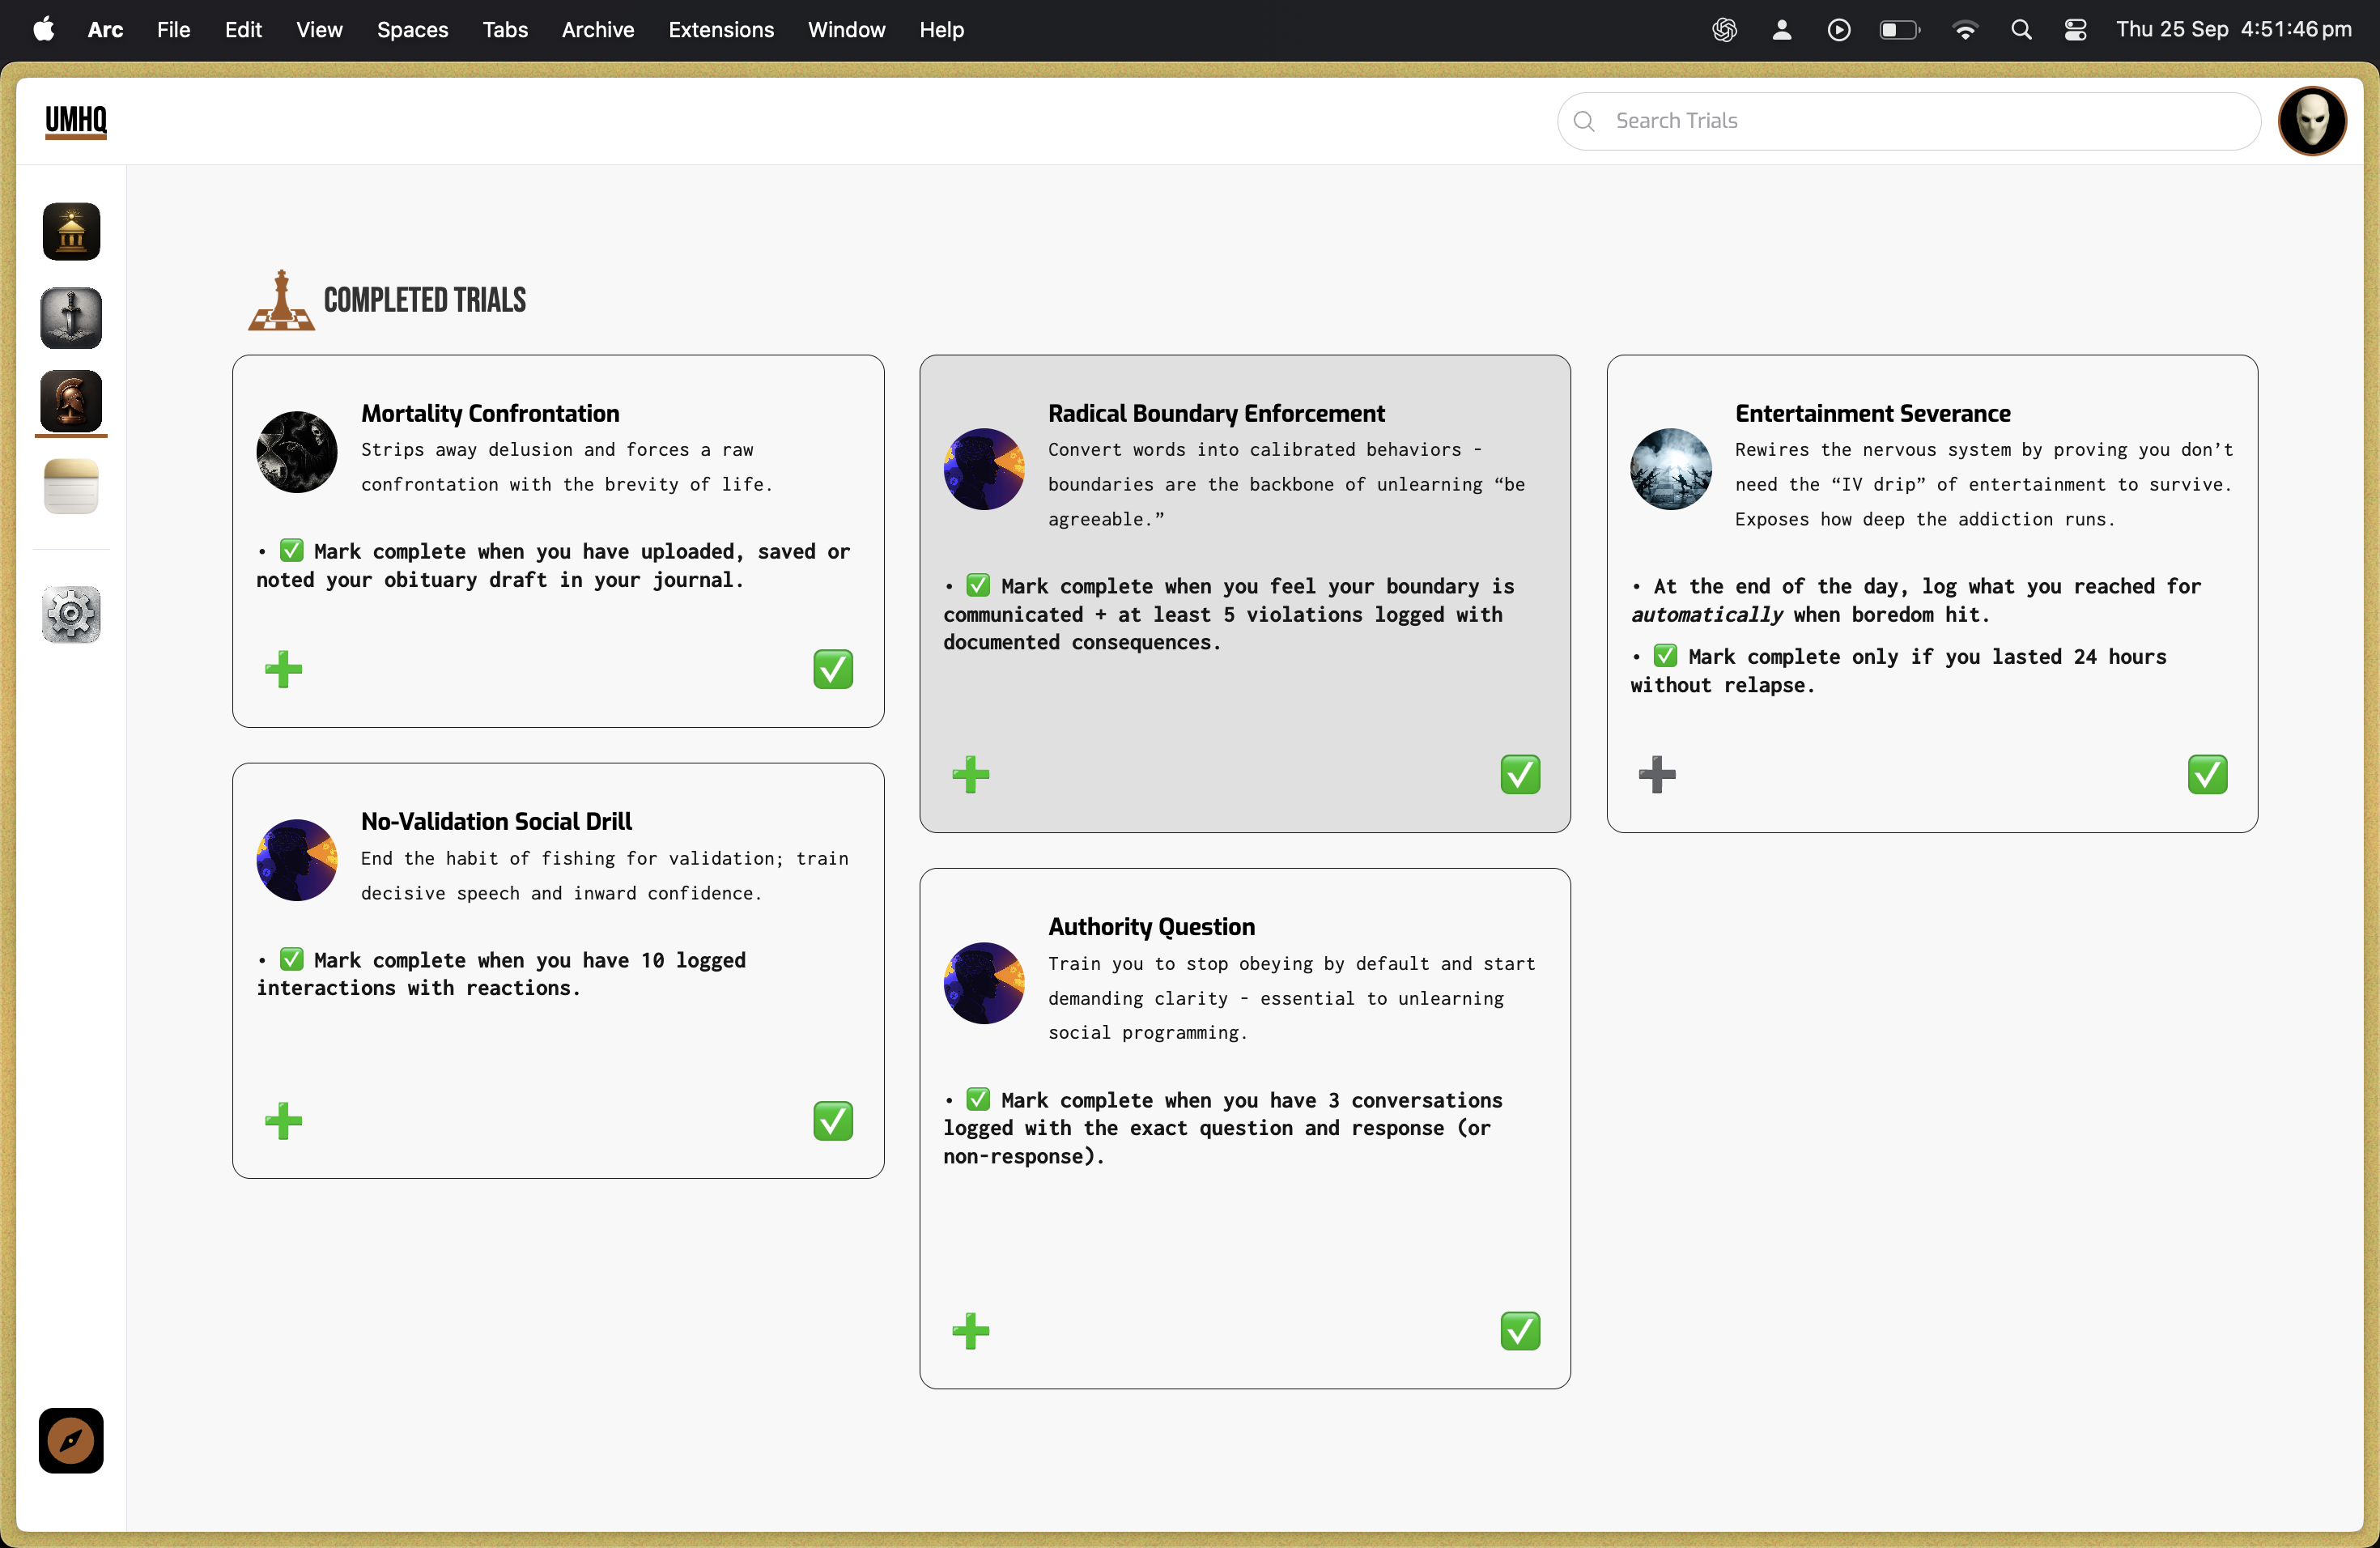Toggle the Mortality Confrontation completion checkbox
This screenshot has height=1548, width=2380.
click(x=832, y=669)
